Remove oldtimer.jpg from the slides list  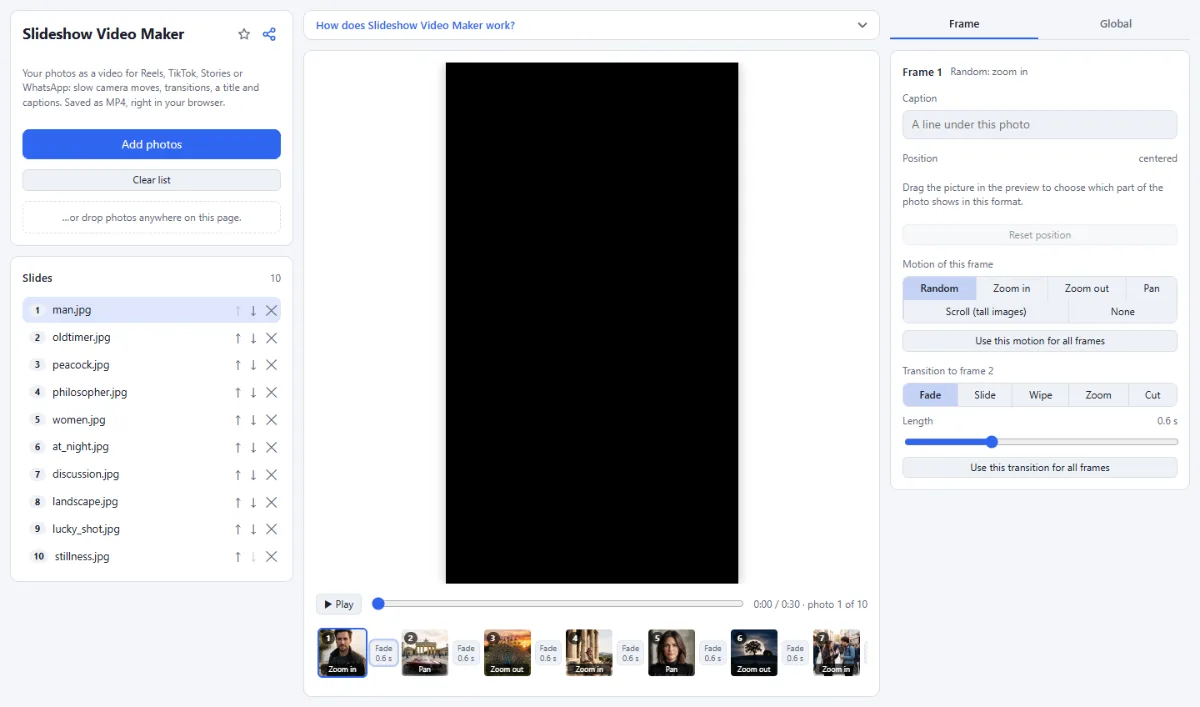[271, 338]
